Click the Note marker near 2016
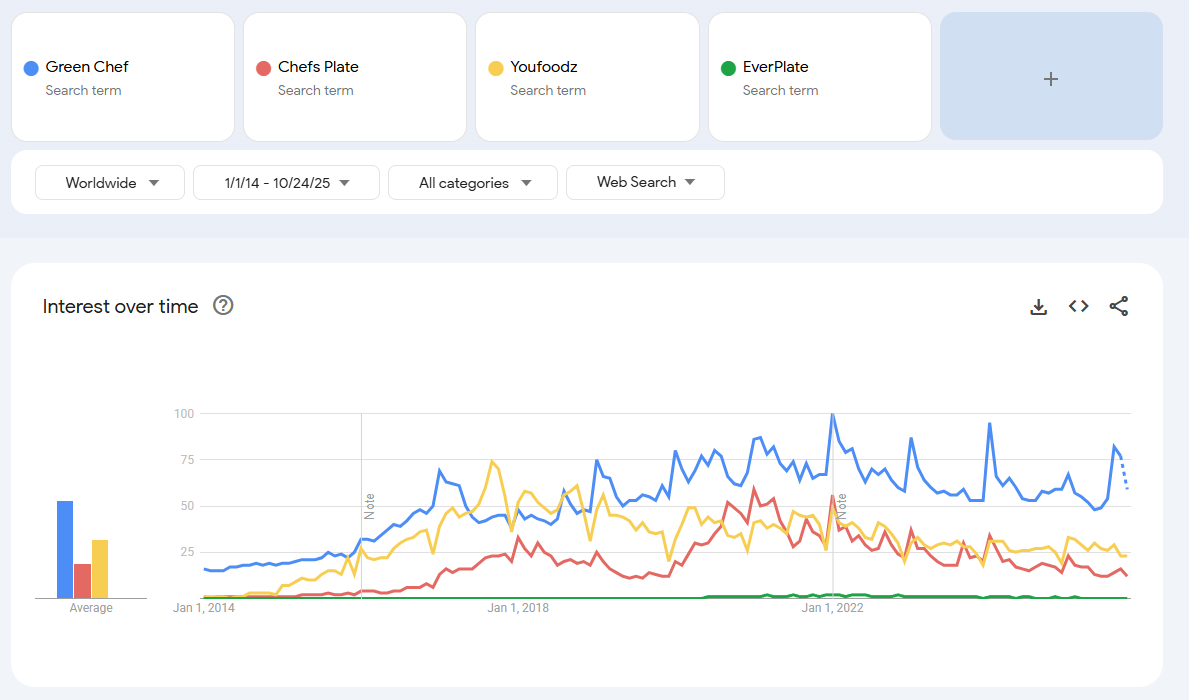Screen dimensions: 1189x700 [x=369, y=504]
